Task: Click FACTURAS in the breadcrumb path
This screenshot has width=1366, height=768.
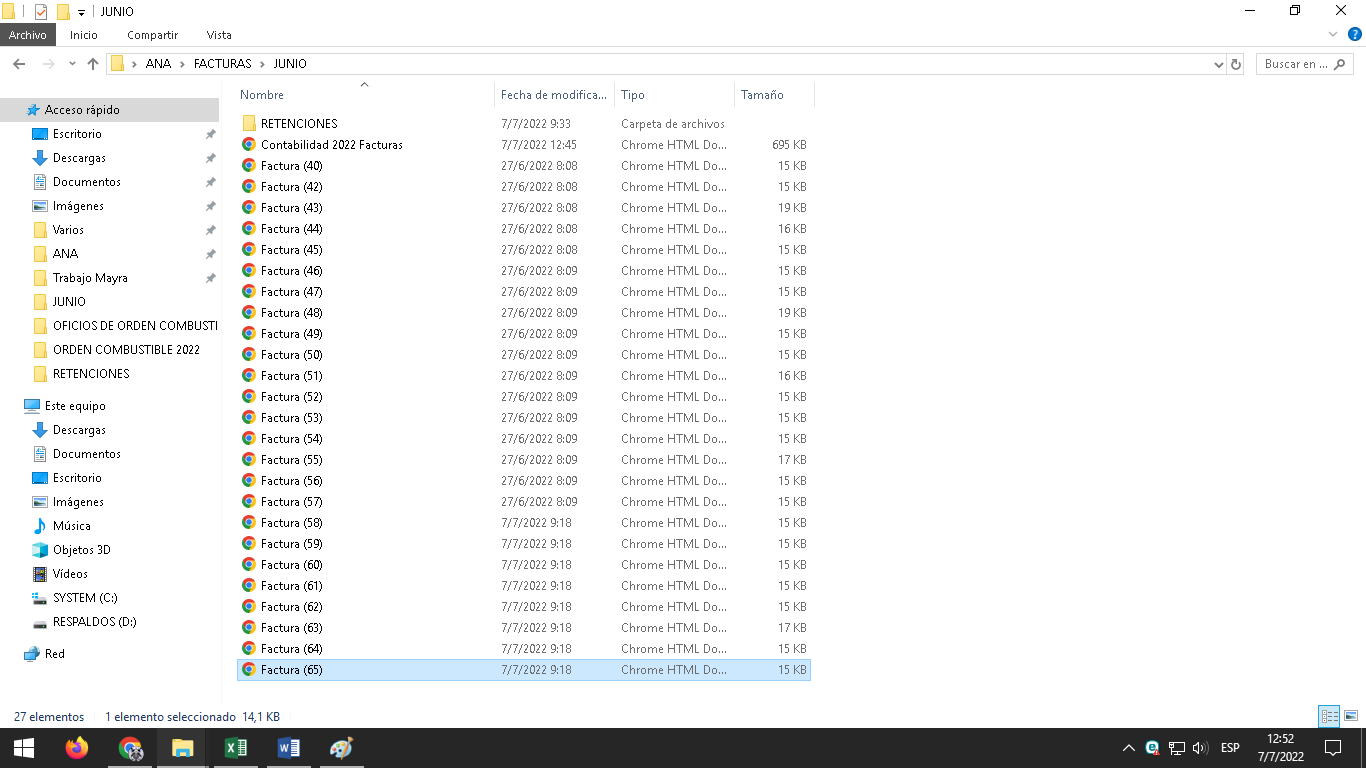Action: tap(221, 64)
